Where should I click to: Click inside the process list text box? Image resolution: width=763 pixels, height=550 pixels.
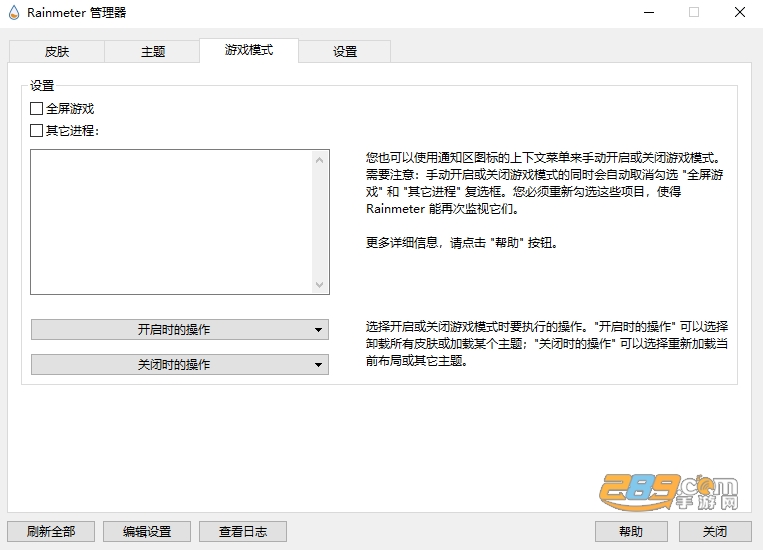171,222
